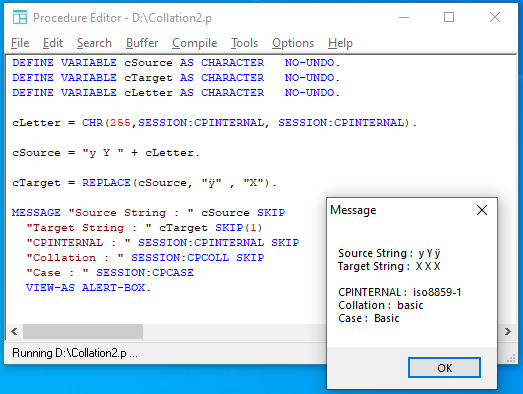Screen dimensions: 523x394
Task: Open the File menu
Action: point(20,43)
